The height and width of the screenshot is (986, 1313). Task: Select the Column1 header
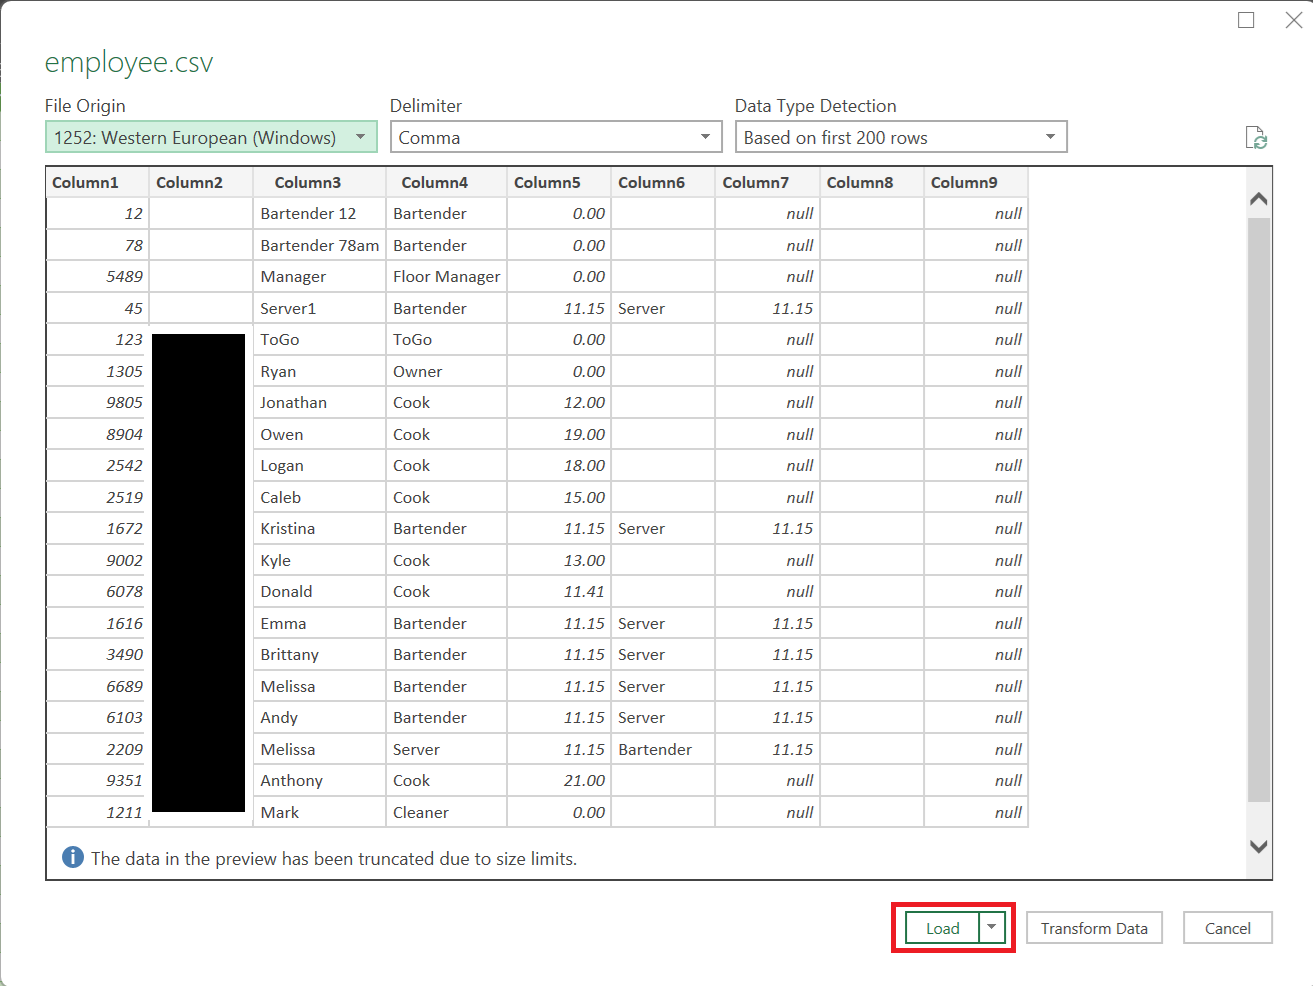(x=86, y=182)
